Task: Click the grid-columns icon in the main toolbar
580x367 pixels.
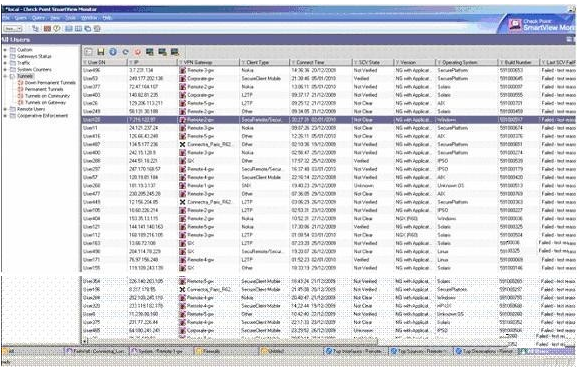Action: pos(78,28)
